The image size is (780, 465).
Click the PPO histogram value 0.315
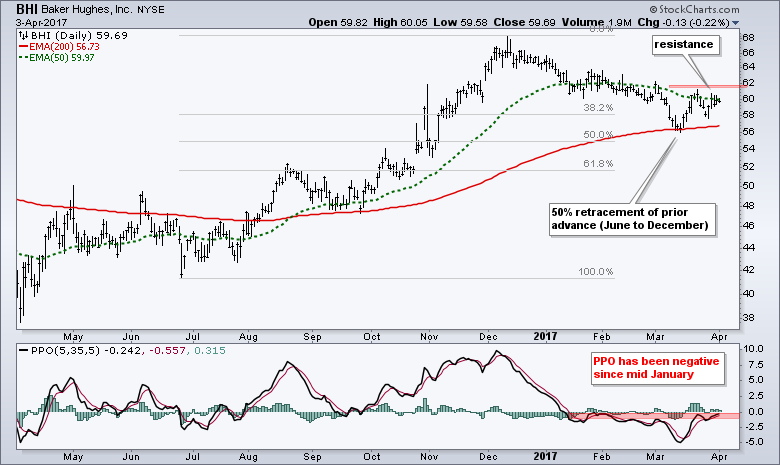coord(209,351)
